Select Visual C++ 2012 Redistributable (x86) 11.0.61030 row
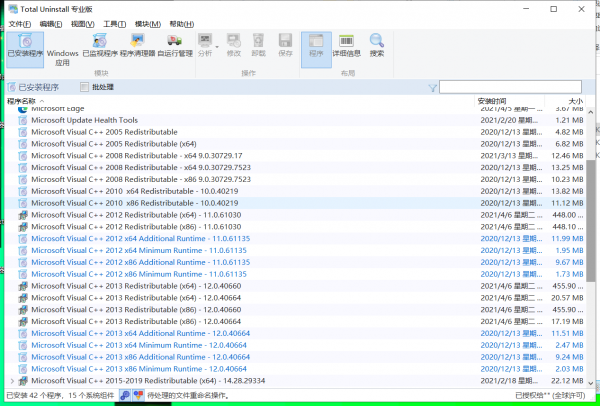600x406 pixels. pos(295,227)
